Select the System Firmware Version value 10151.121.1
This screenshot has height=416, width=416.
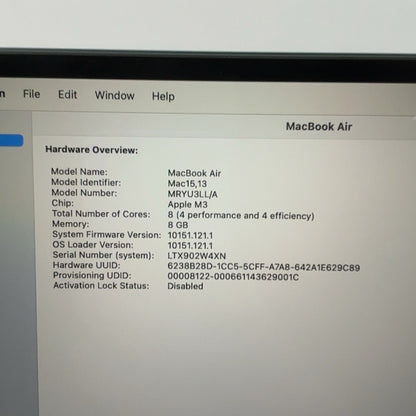point(190,235)
